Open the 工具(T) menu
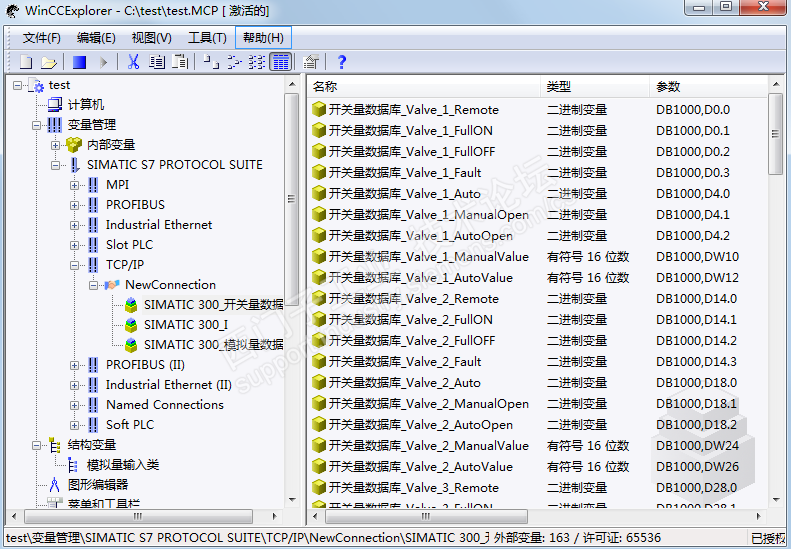 coord(207,38)
